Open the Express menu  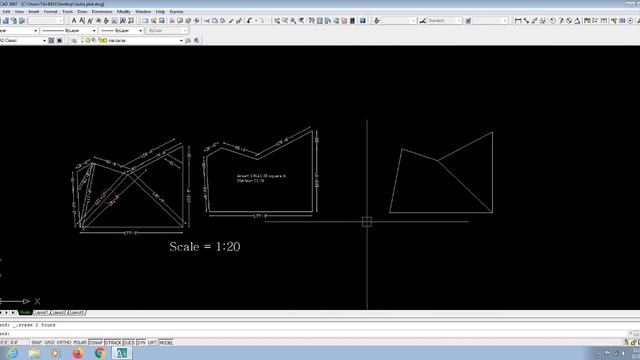point(176,12)
